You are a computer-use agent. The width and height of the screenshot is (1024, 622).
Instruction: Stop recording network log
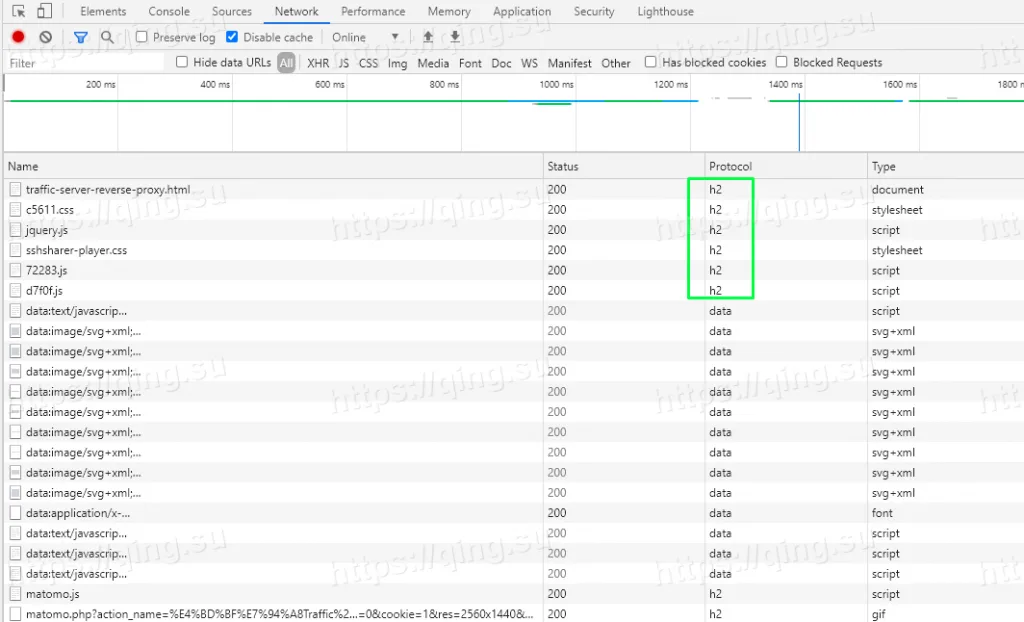18,37
